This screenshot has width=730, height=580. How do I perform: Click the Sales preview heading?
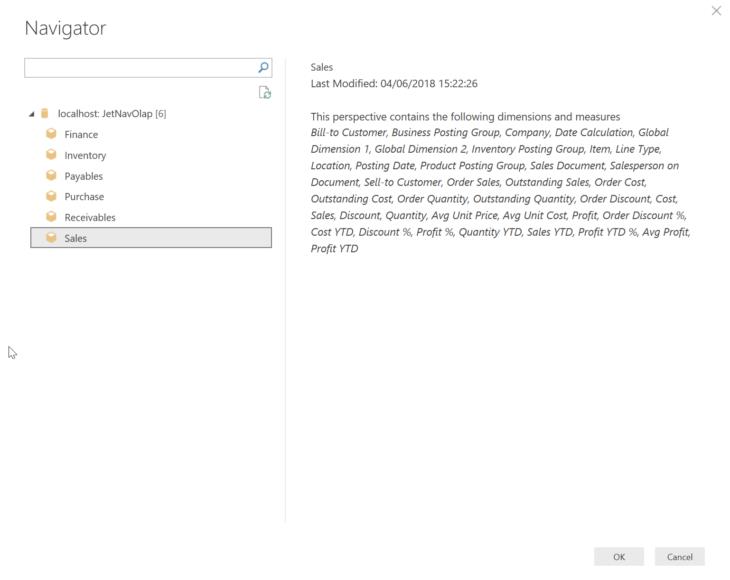point(322,67)
